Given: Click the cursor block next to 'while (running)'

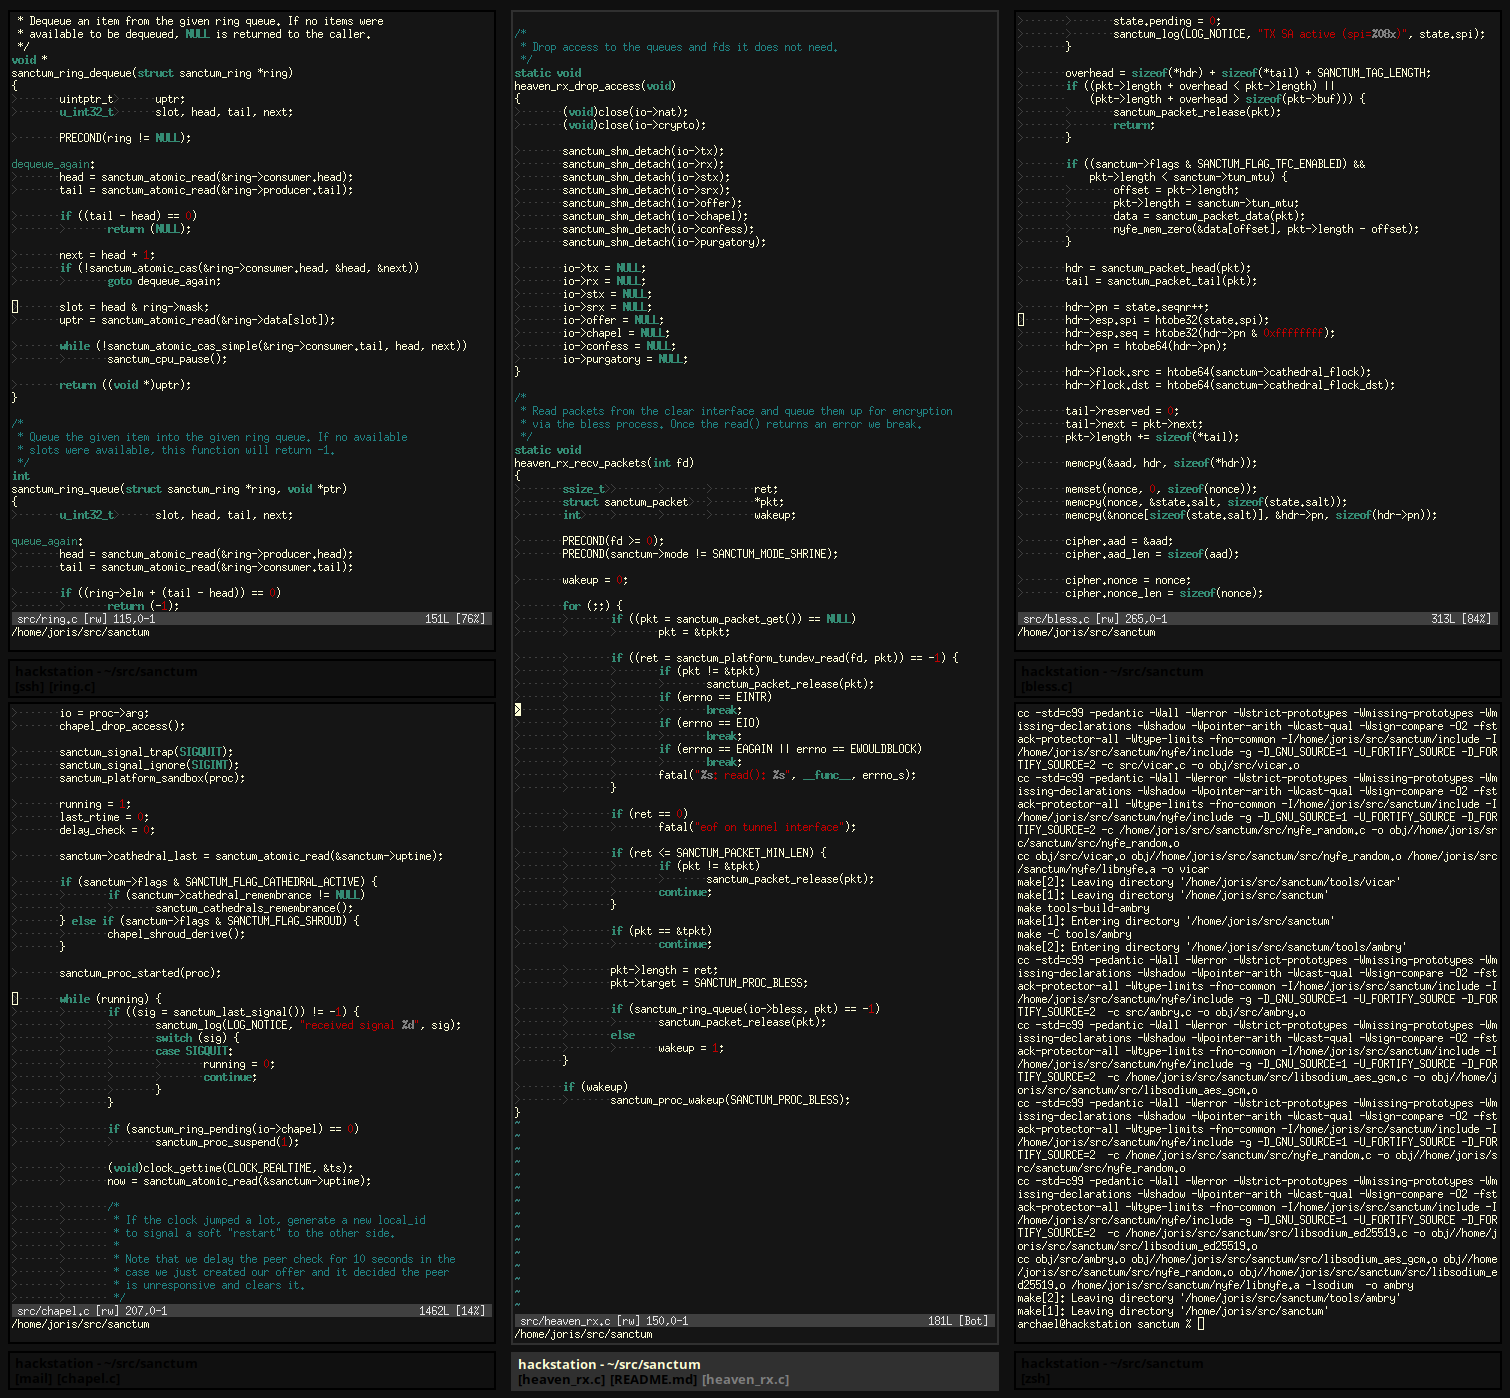Looking at the screenshot, I should (15, 999).
